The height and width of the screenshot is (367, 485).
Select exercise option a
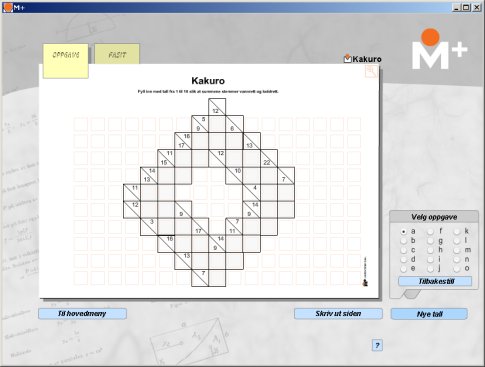tap(404, 231)
